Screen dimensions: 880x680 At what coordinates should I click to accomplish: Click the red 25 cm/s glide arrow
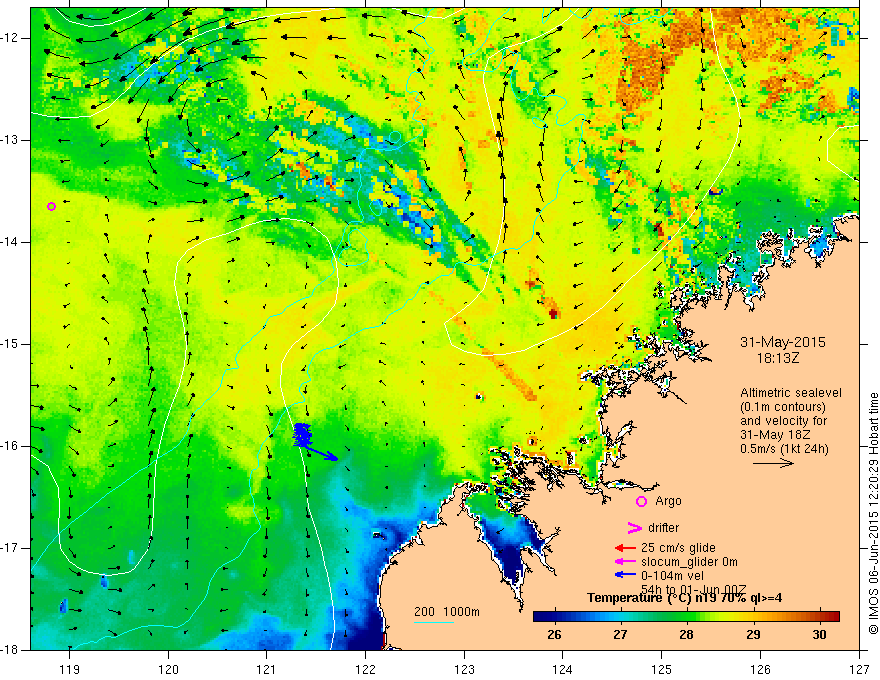coord(625,548)
